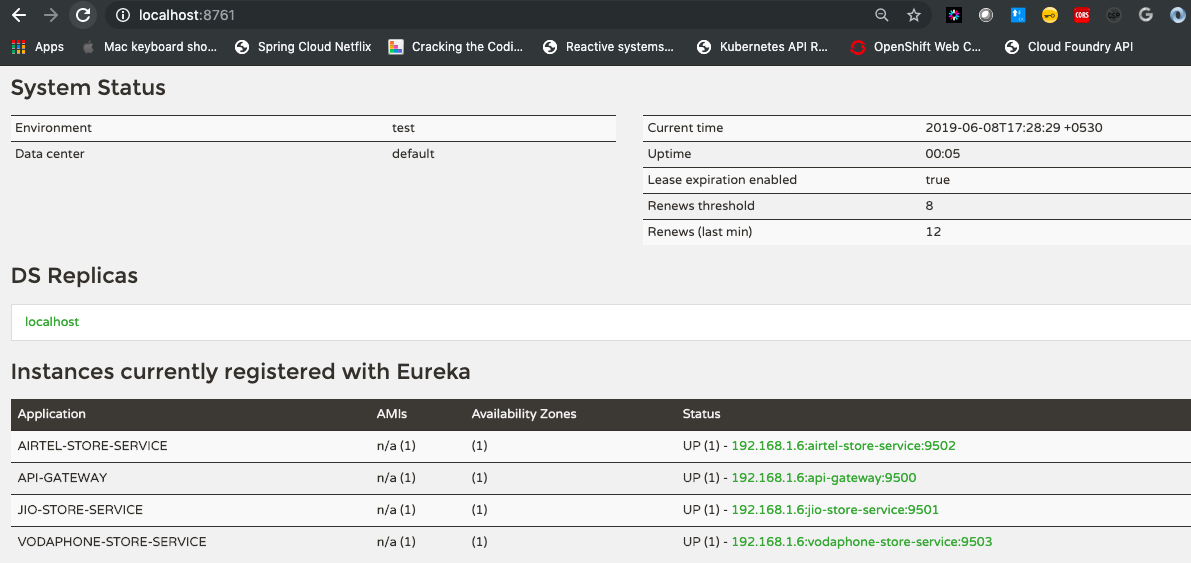Click the Uptime label

pos(669,153)
